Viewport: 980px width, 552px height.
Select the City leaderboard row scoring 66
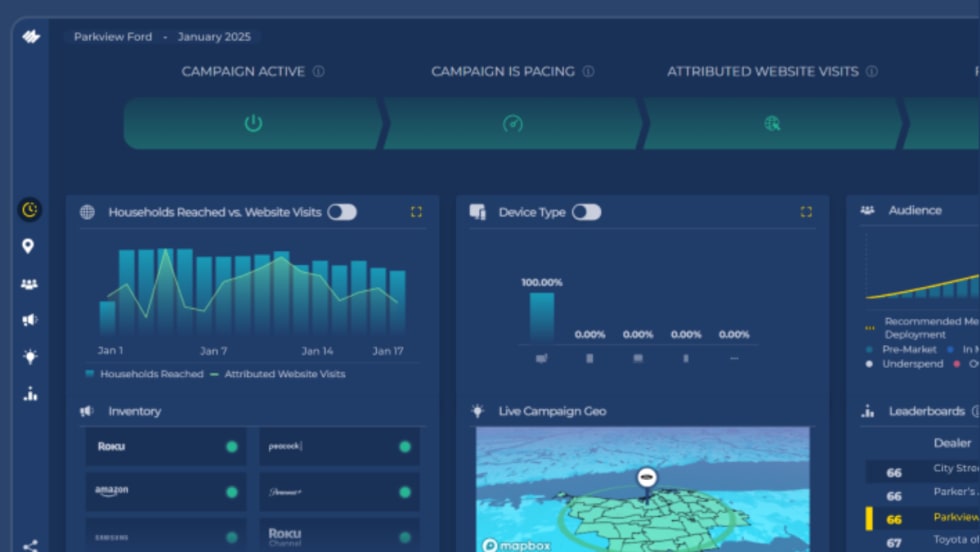[x=922, y=471]
